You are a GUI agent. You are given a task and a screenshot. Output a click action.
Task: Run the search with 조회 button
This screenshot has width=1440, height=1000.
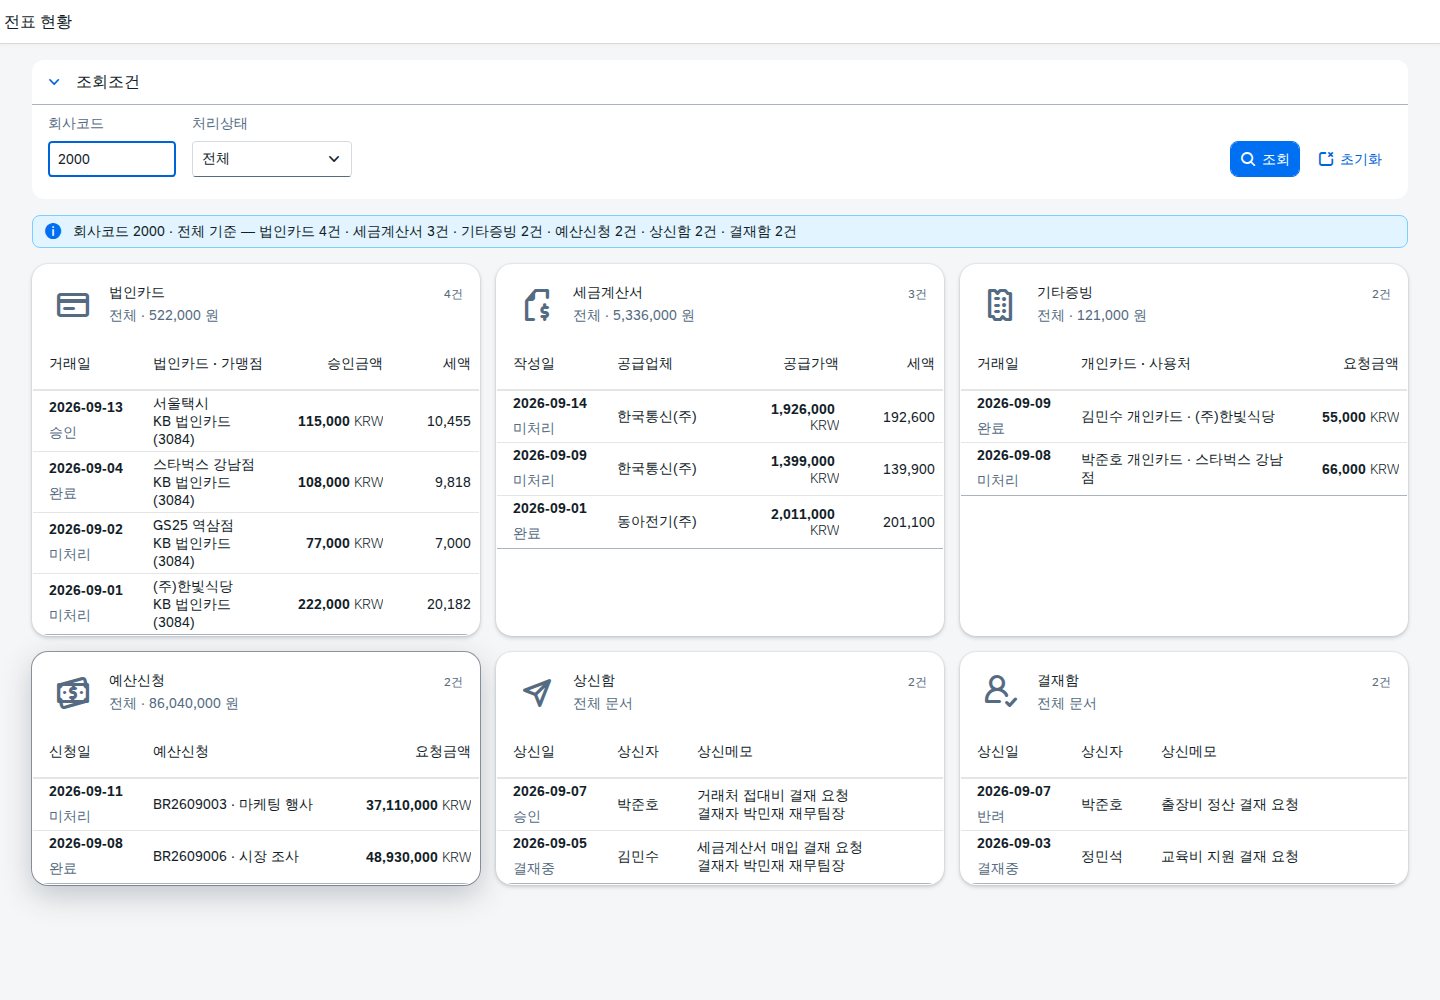coord(1265,159)
